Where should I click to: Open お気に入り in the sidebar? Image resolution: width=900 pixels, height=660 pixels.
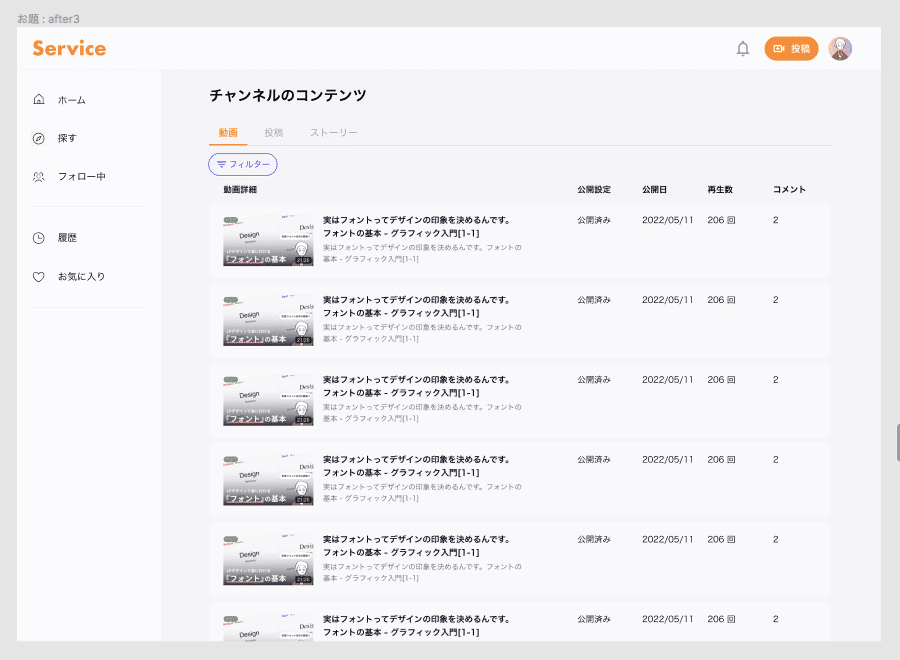tap(81, 277)
